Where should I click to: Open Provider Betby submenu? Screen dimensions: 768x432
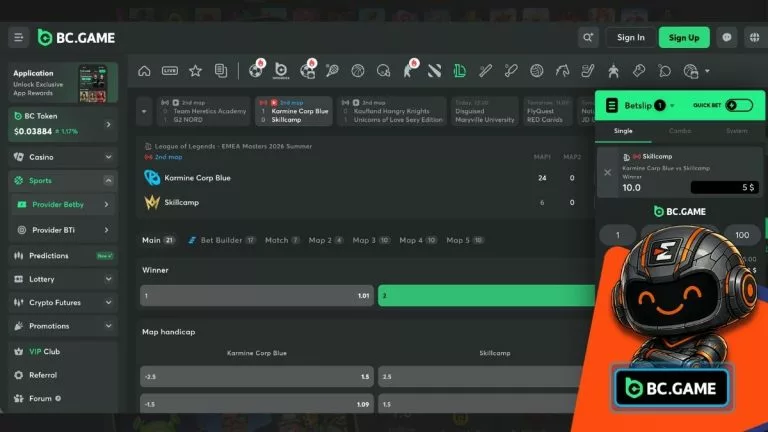(63, 205)
